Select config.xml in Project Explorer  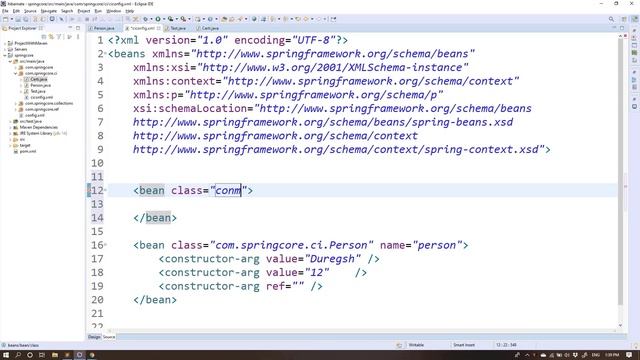[x=34, y=116]
